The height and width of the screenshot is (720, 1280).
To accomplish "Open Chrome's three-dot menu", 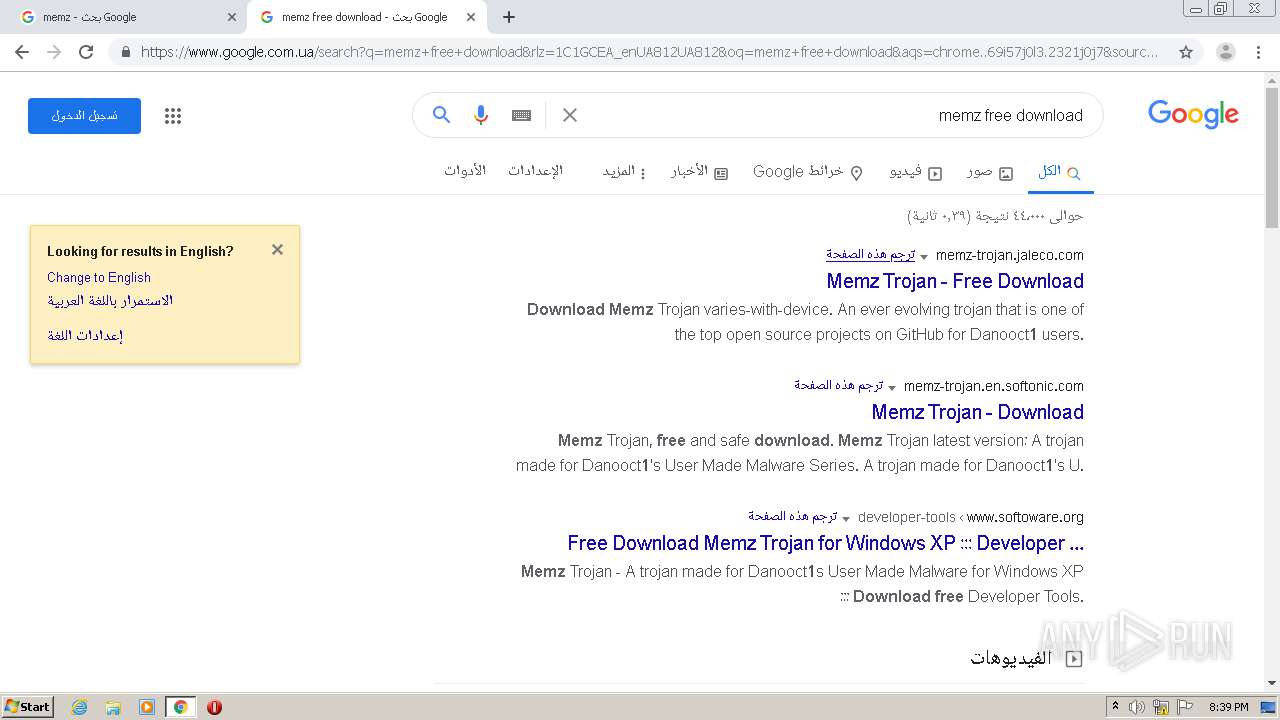I will (x=1258, y=52).
